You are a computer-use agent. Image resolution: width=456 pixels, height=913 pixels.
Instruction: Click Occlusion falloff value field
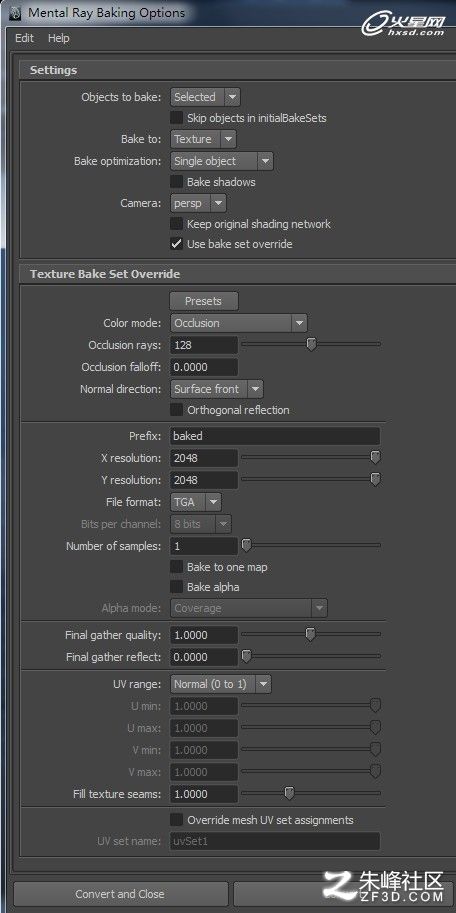(x=204, y=367)
